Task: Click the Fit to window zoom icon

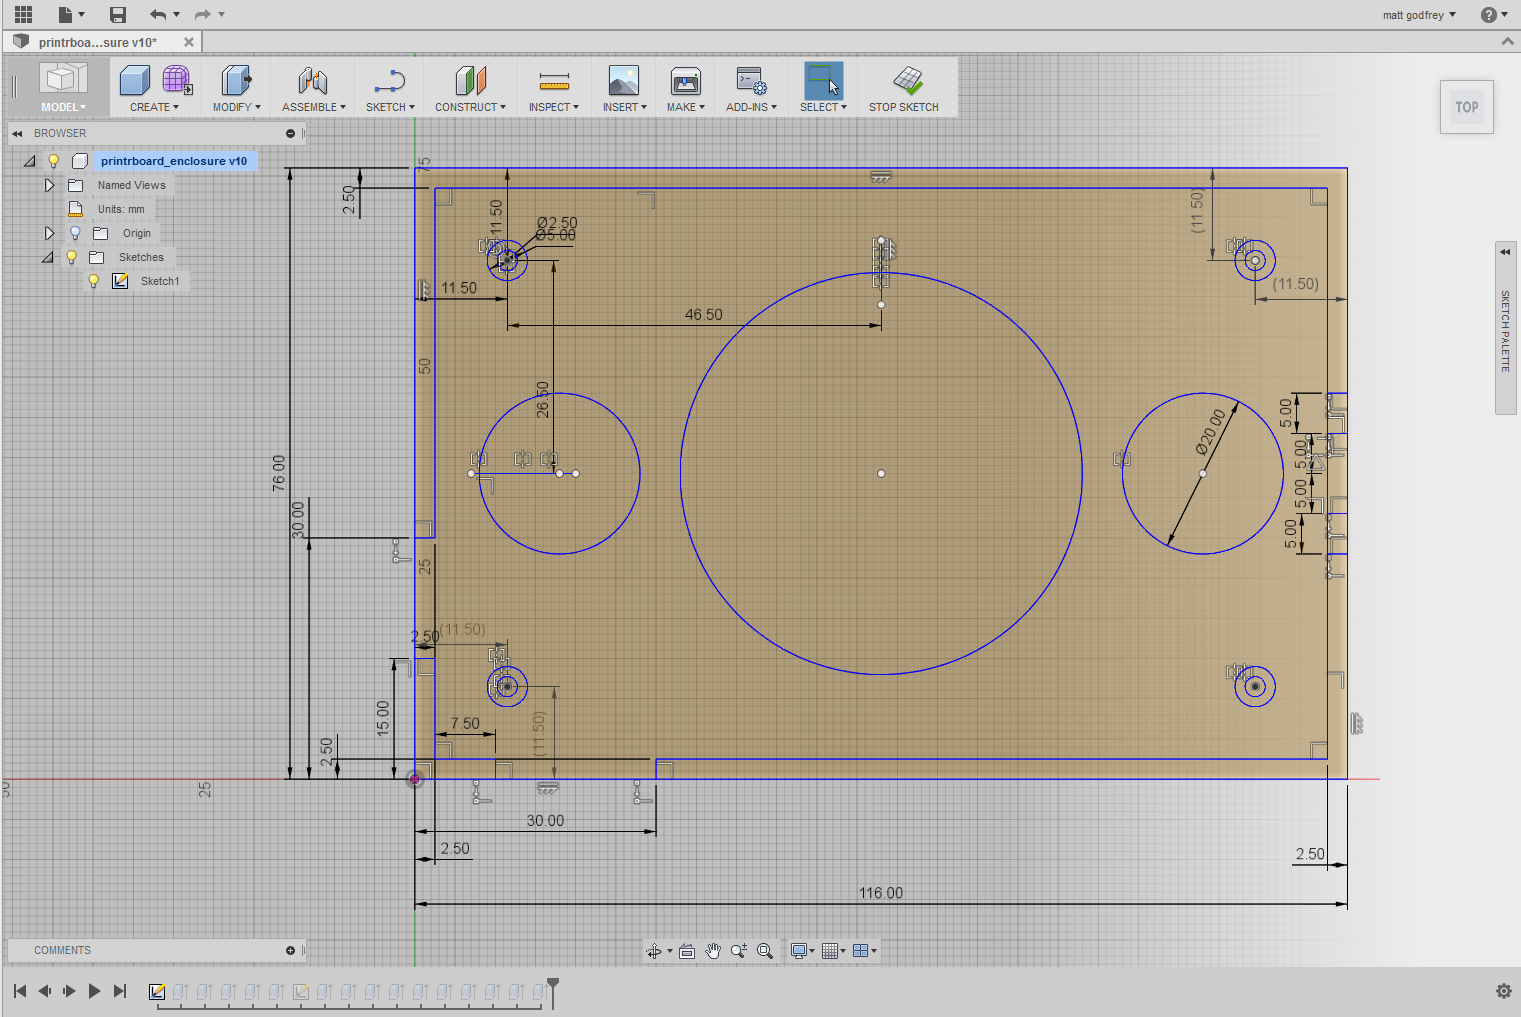Action: tap(765, 951)
